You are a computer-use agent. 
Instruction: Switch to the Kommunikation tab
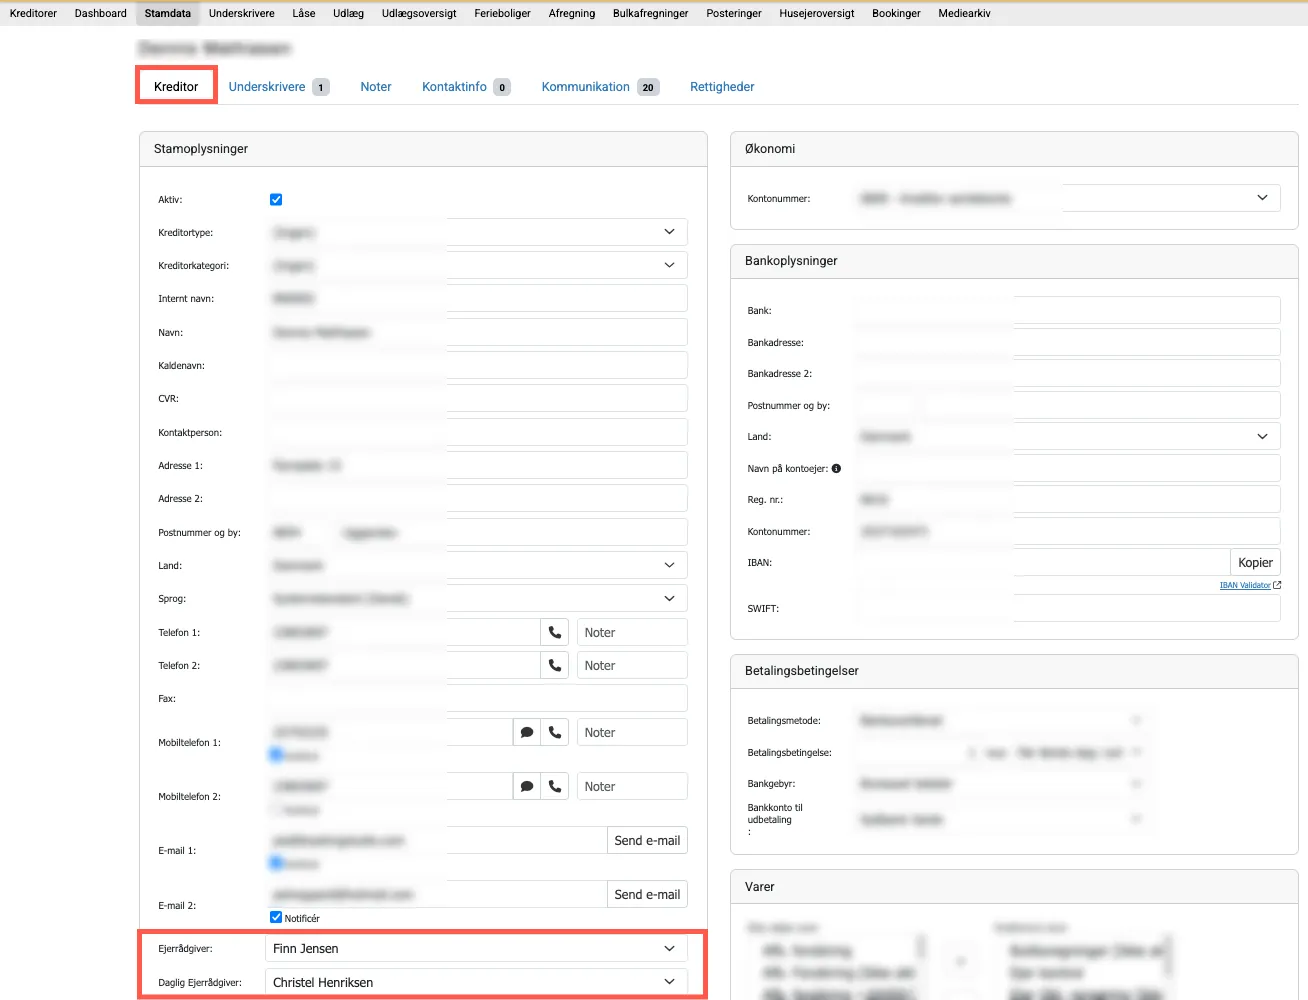tap(586, 87)
